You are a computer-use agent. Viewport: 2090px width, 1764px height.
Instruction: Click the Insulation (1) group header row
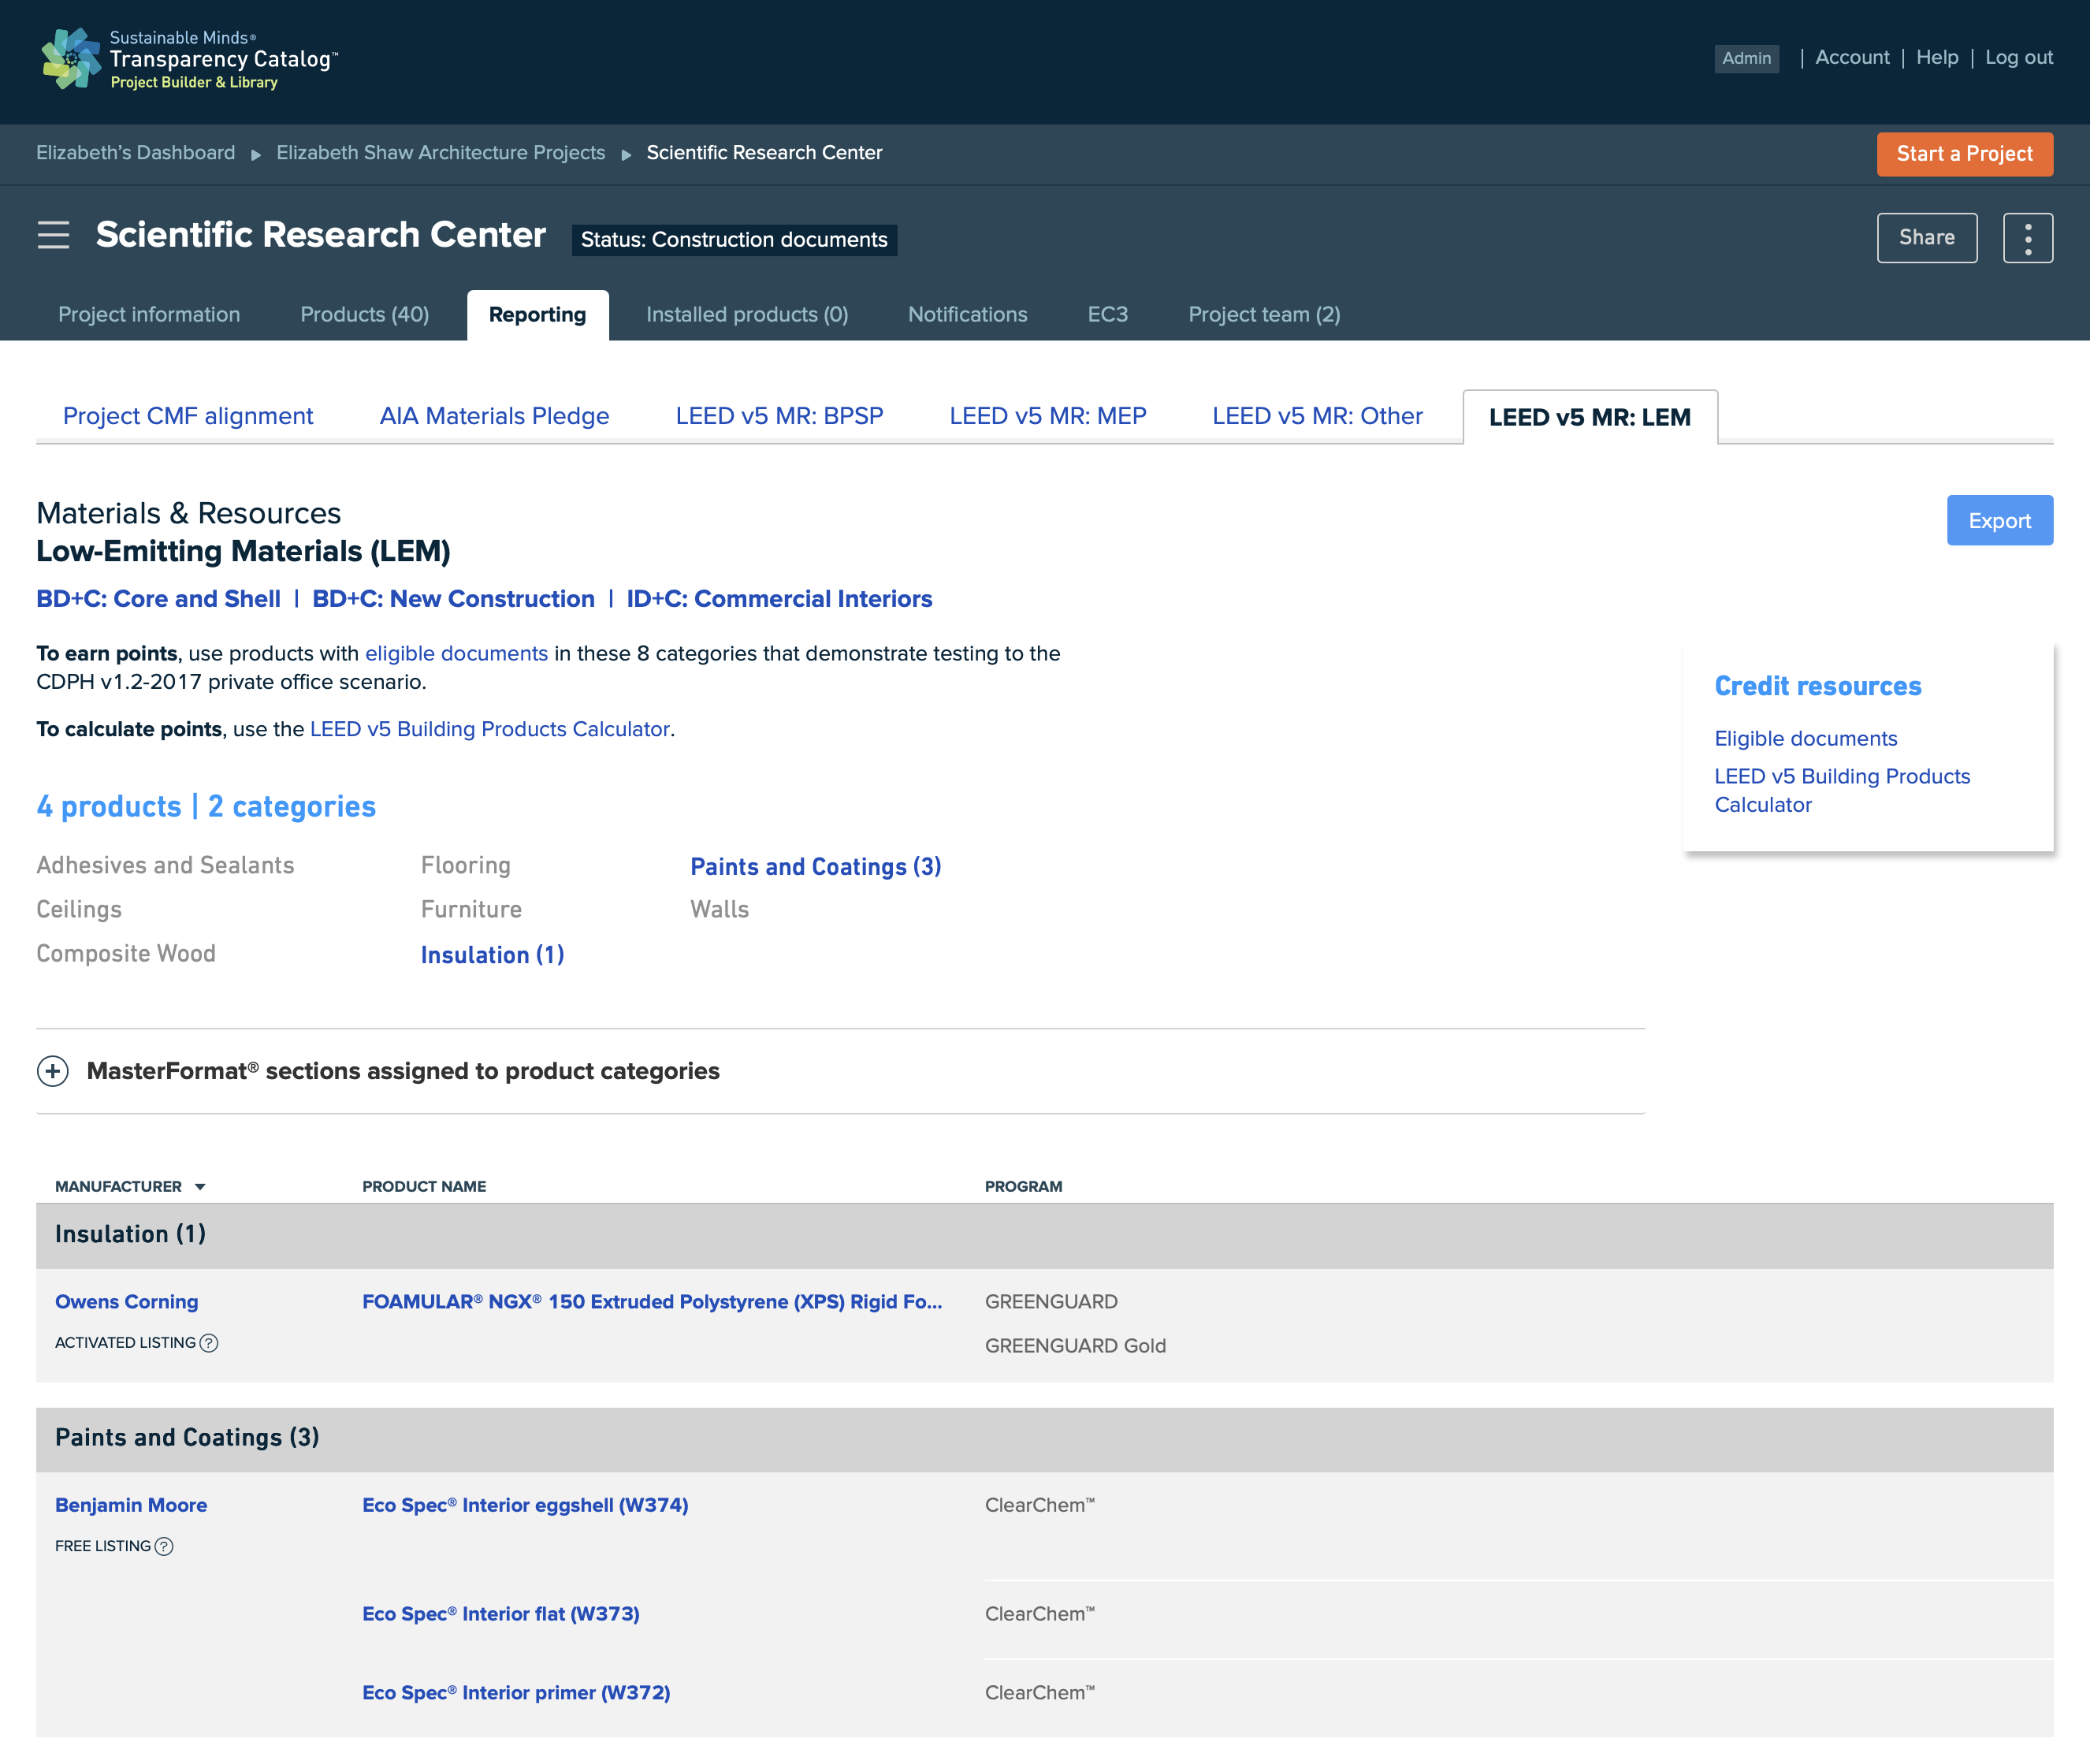tap(1045, 1236)
